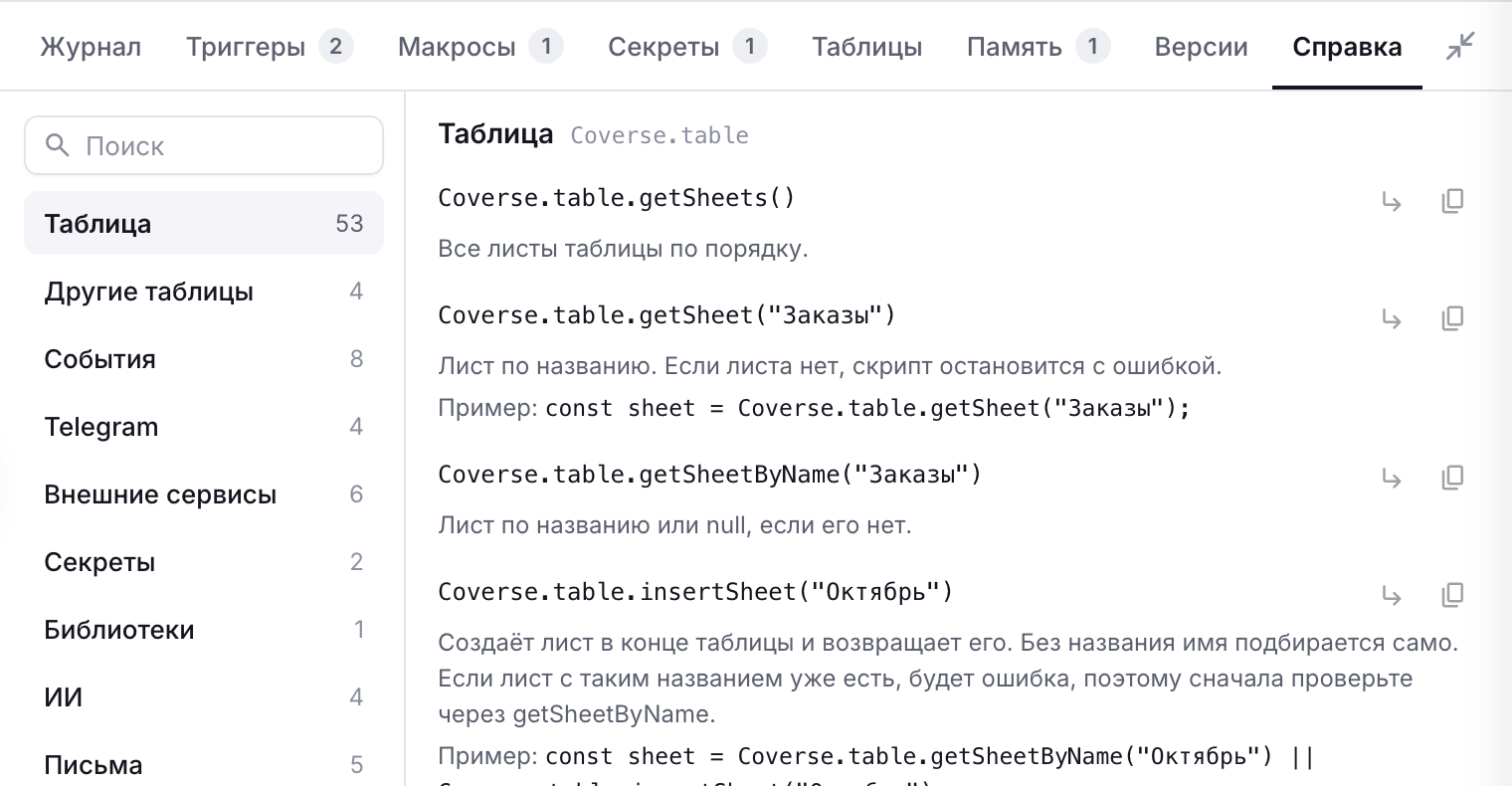Screen dimensions: 1512x786
Task: Copy the getSheets() snippet
Action: click(1452, 201)
